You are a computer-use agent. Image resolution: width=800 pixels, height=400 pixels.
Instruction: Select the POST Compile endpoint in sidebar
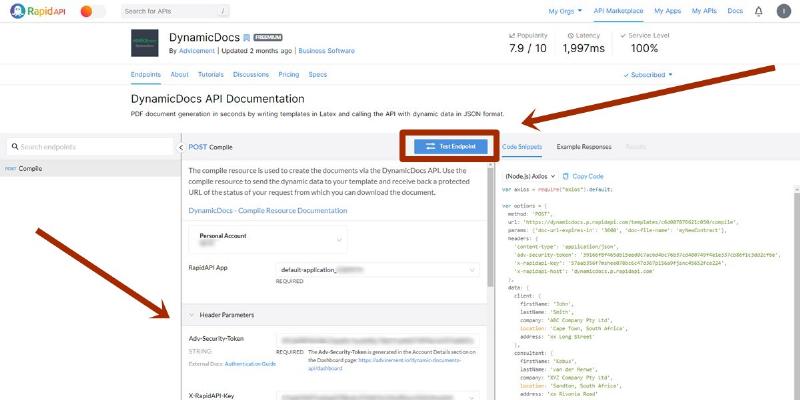[x=90, y=168]
